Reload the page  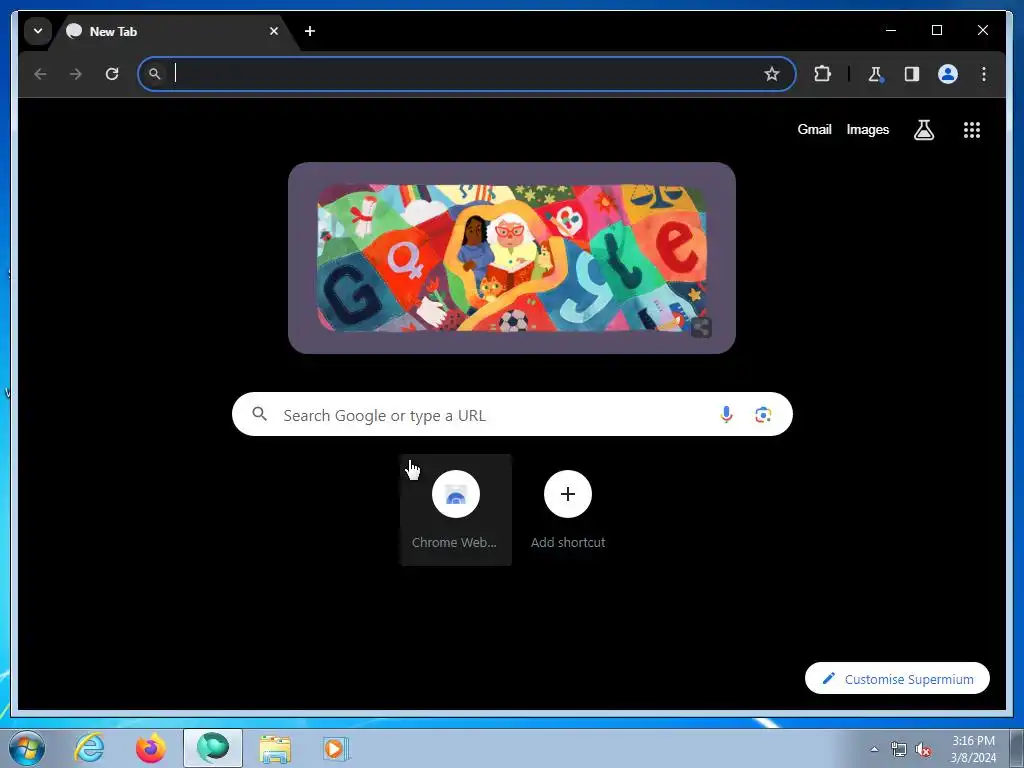click(112, 74)
